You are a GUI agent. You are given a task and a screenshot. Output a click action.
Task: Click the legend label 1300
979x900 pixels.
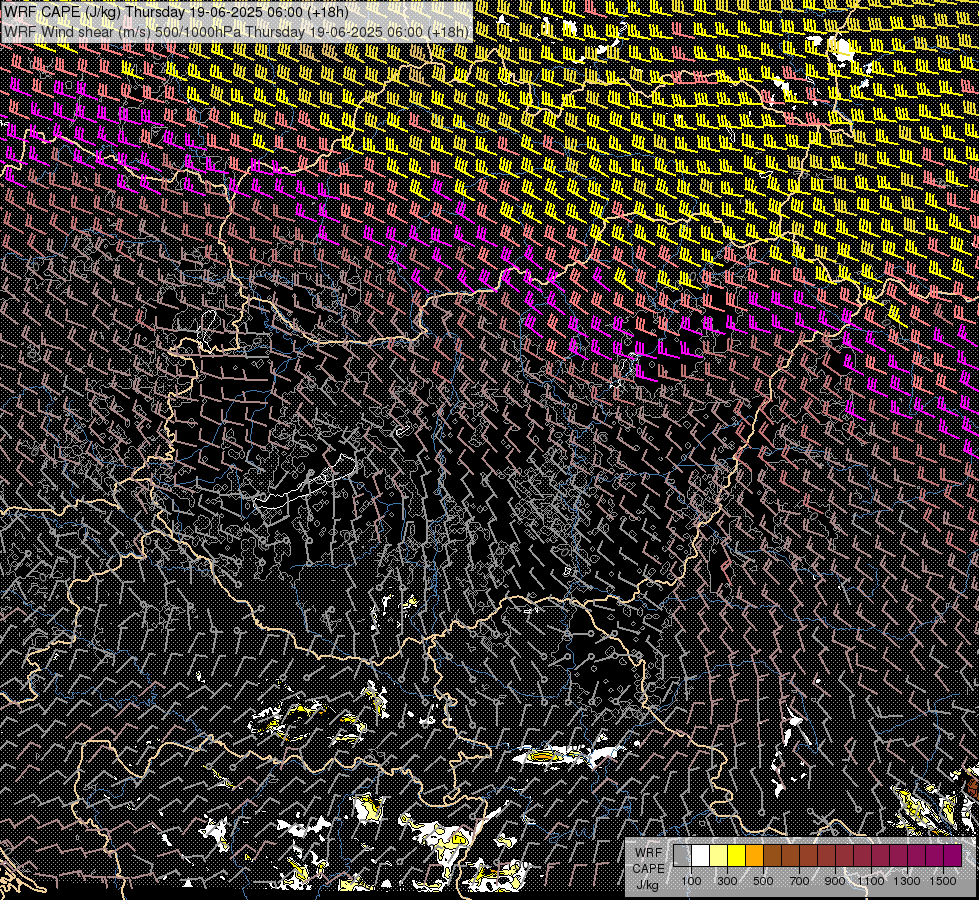point(907,881)
